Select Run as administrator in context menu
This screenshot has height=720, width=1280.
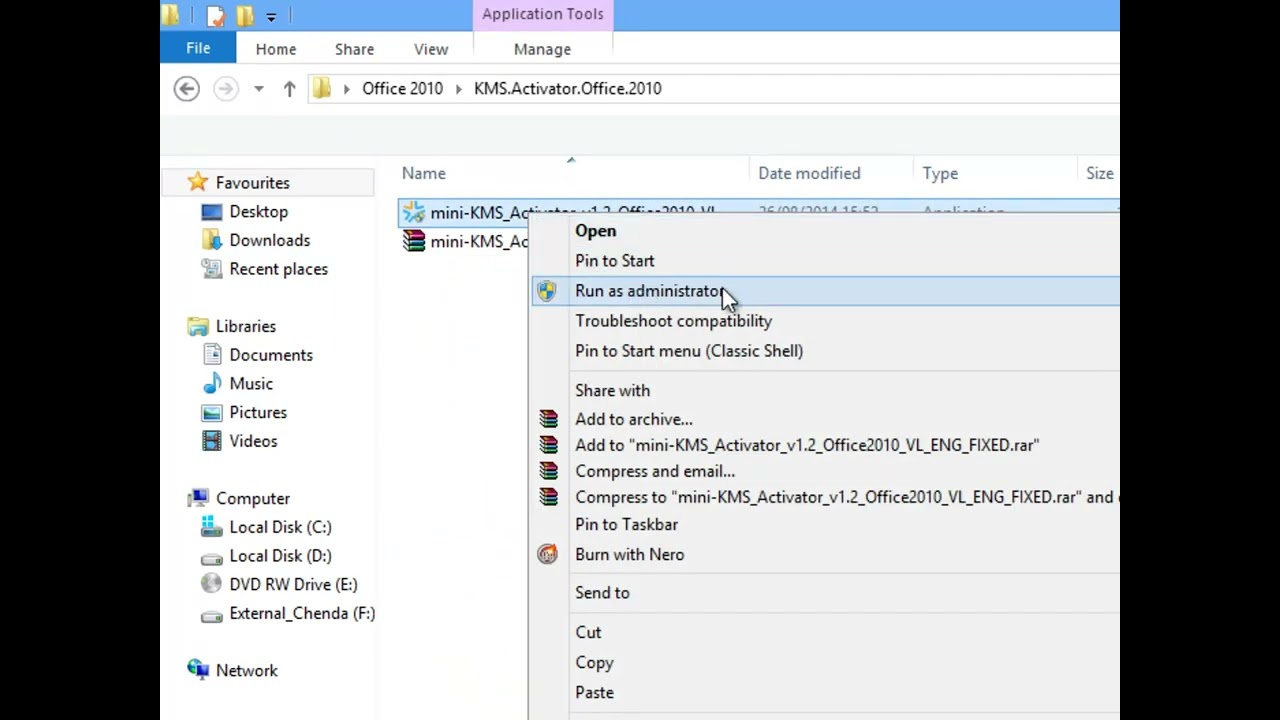pyautogui.click(x=824, y=291)
